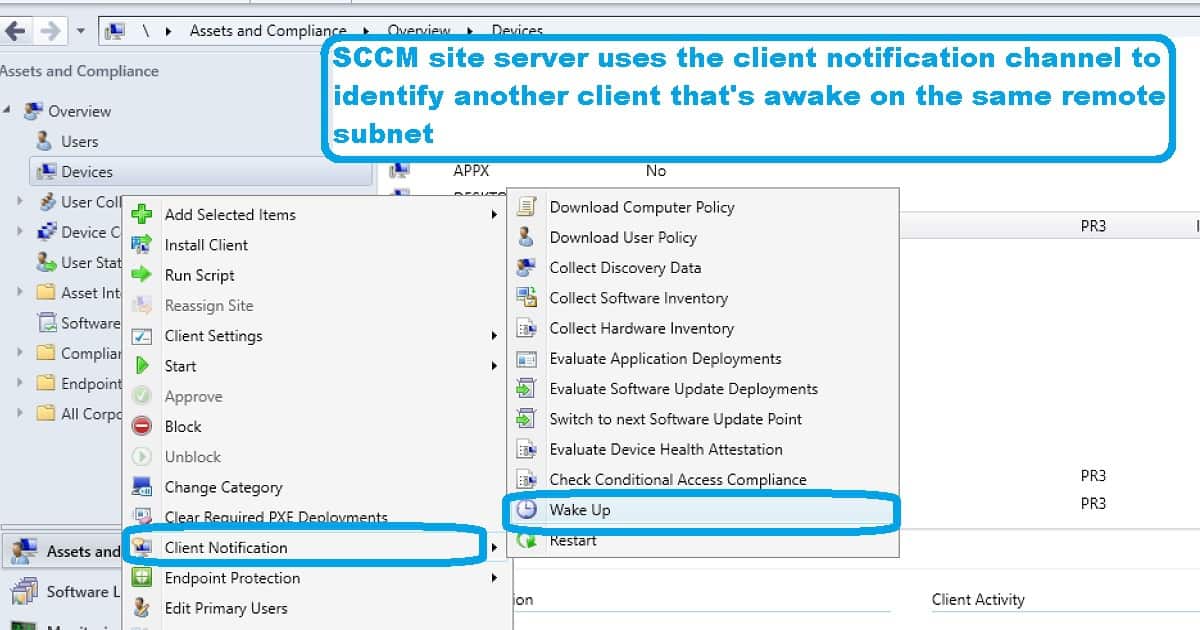The image size is (1200, 630).
Task: Choose Block from context menu
Action: coord(183,427)
